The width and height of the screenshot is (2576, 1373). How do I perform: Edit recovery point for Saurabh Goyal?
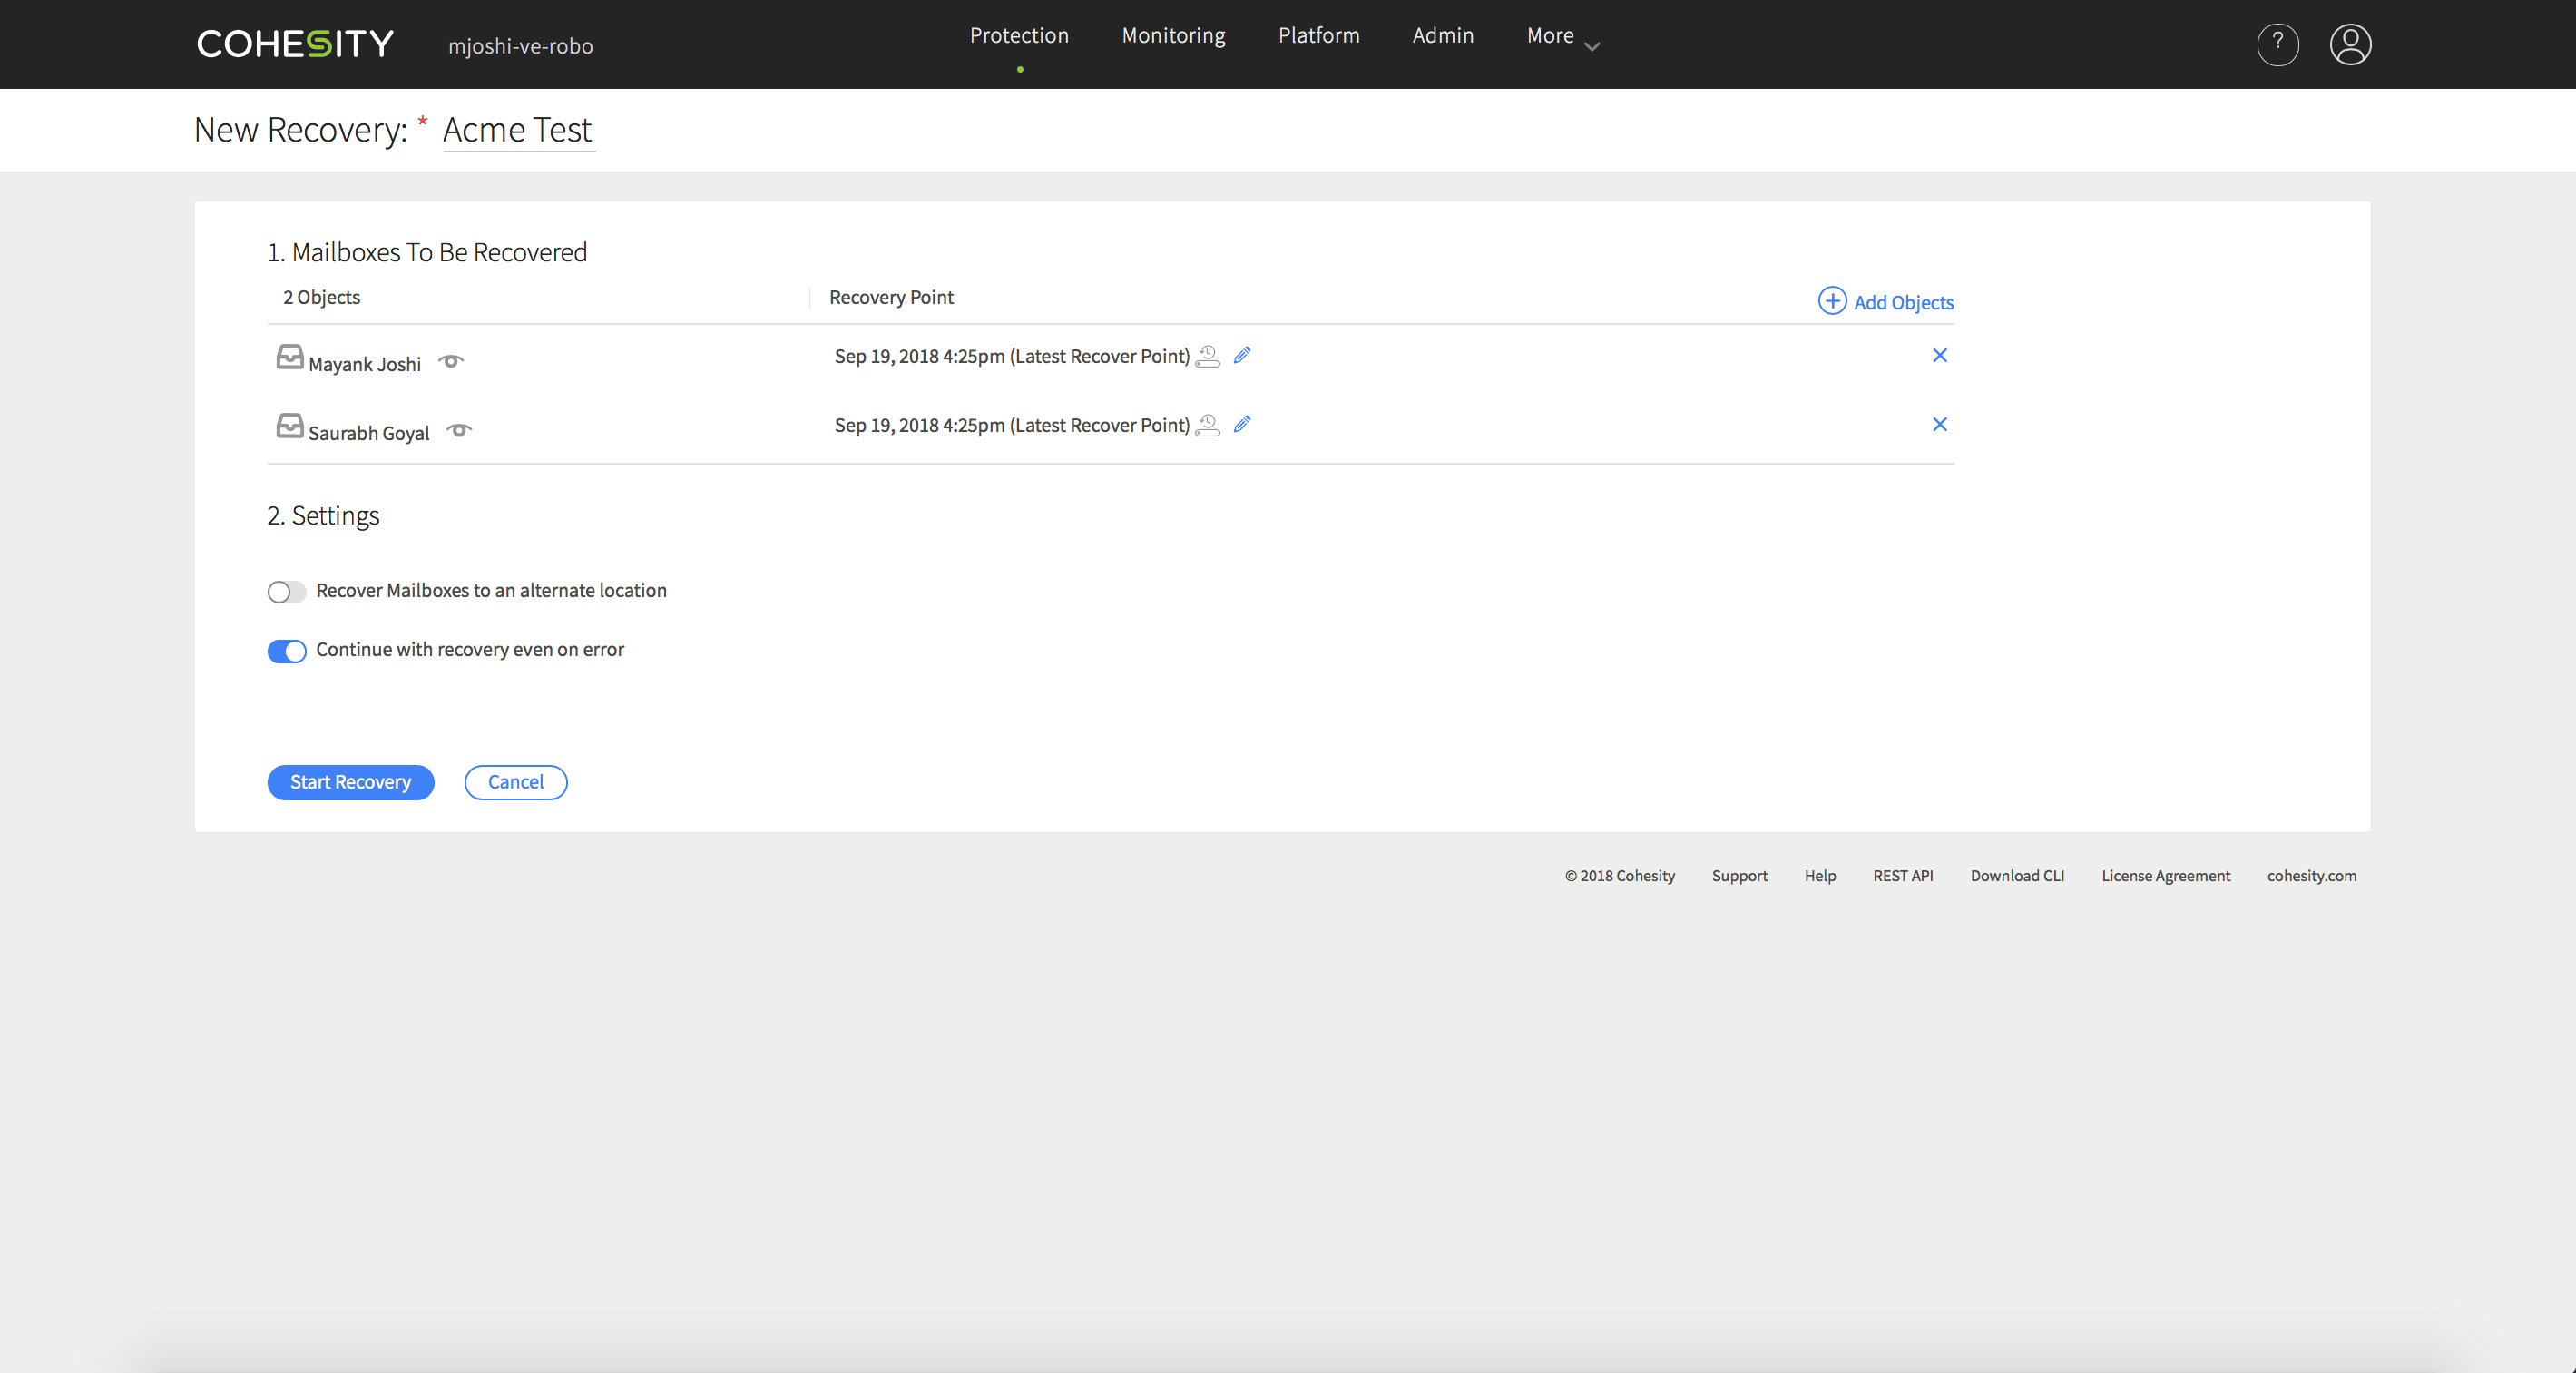[x=1242, y=424]
